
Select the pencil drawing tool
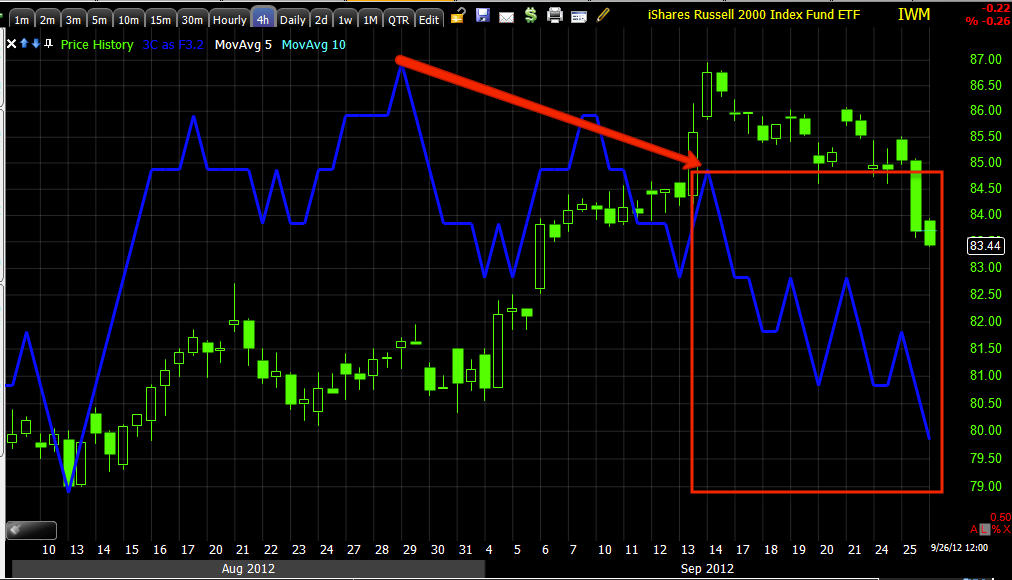[x=603, y=15]
